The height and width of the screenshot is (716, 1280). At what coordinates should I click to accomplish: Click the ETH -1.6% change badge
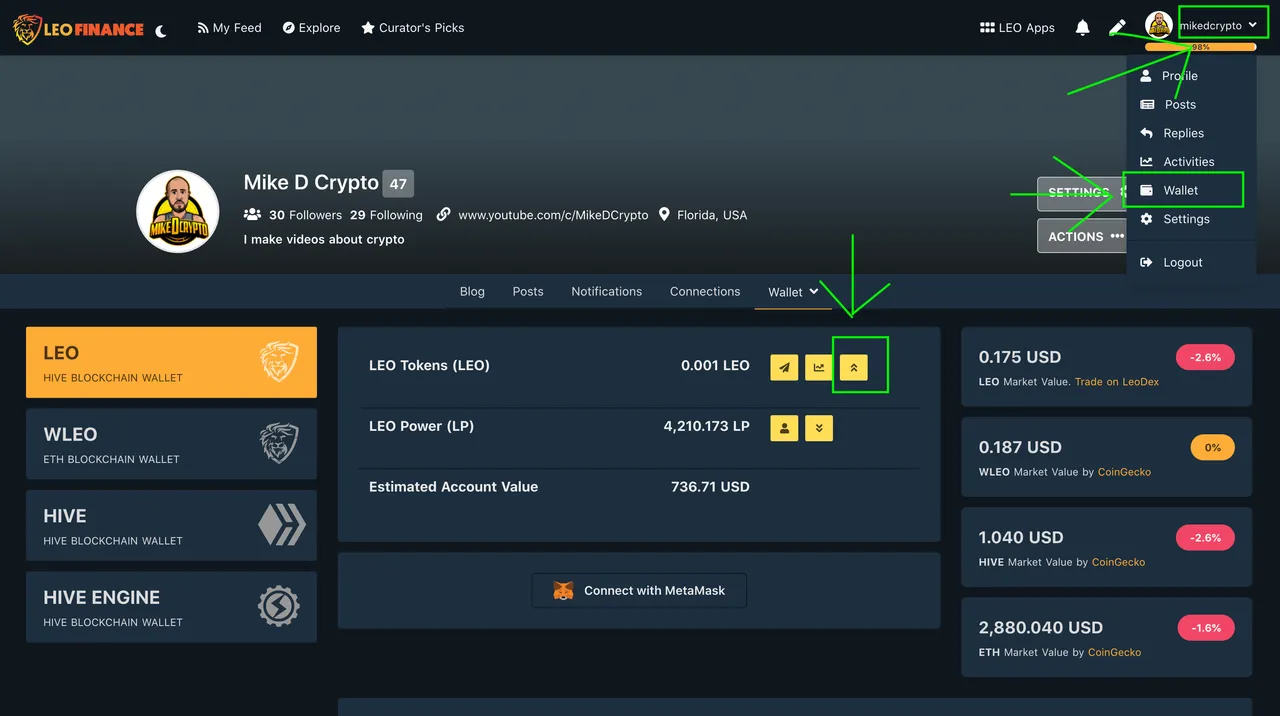click(x=1206, y=628)
